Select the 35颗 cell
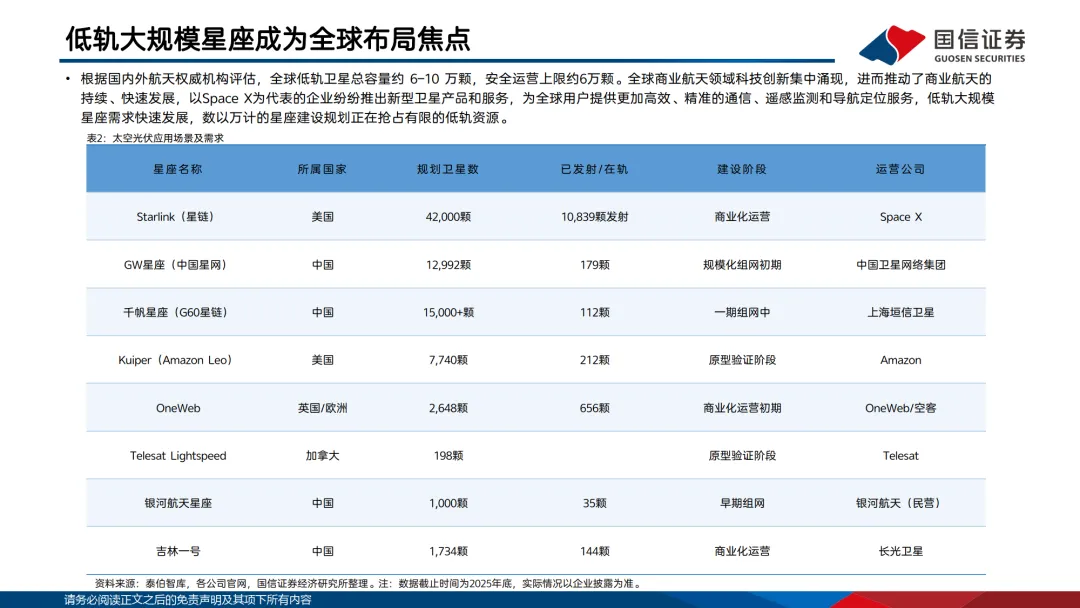The width and height of the screenshot is (1080, 608). [594, 503]
